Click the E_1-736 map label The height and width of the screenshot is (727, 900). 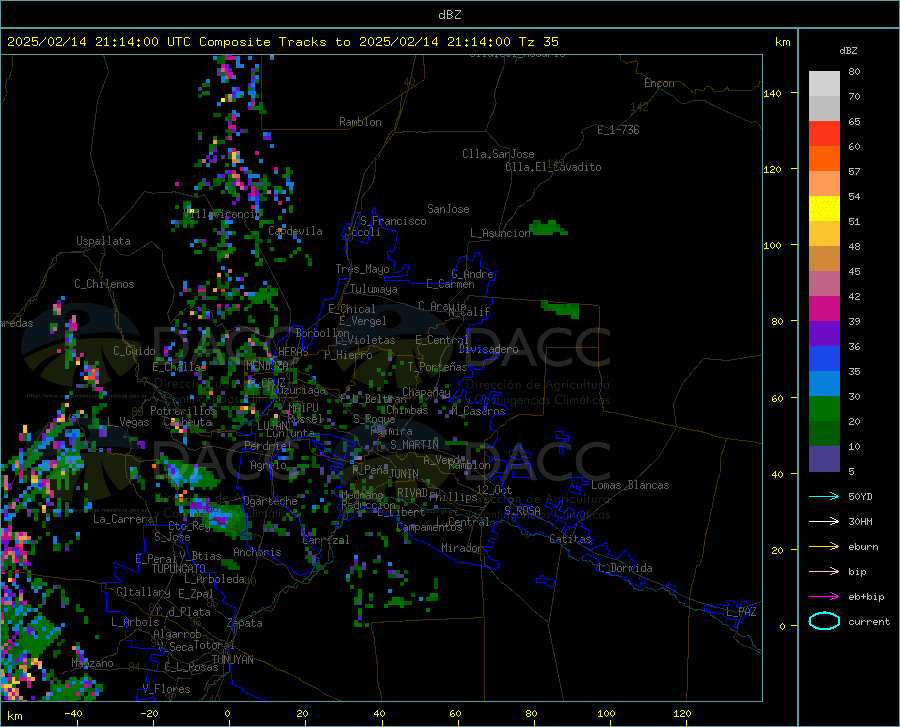pos(618,130)
